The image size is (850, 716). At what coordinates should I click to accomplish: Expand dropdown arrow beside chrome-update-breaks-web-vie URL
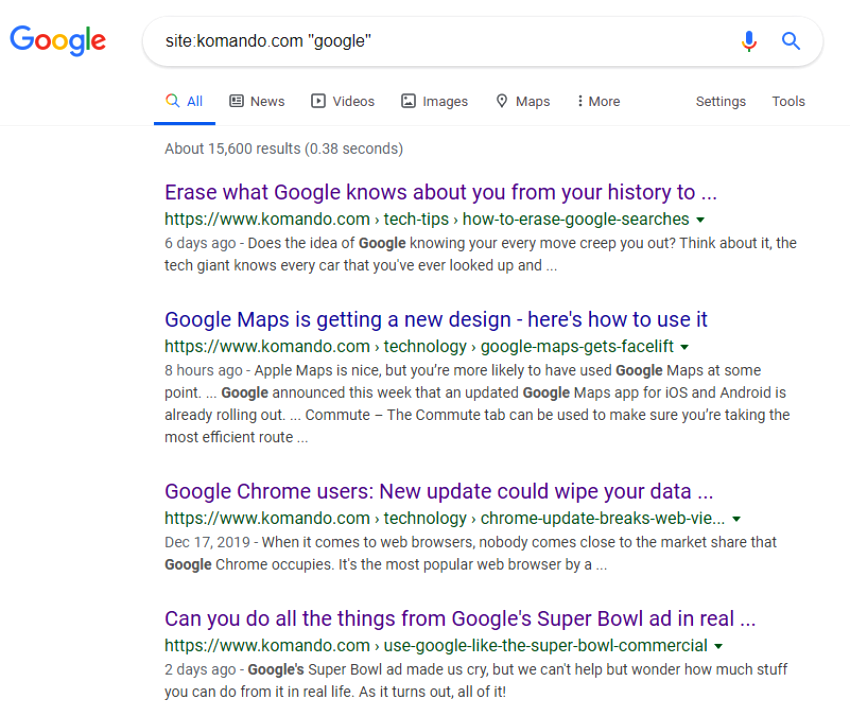pos(736,519)
